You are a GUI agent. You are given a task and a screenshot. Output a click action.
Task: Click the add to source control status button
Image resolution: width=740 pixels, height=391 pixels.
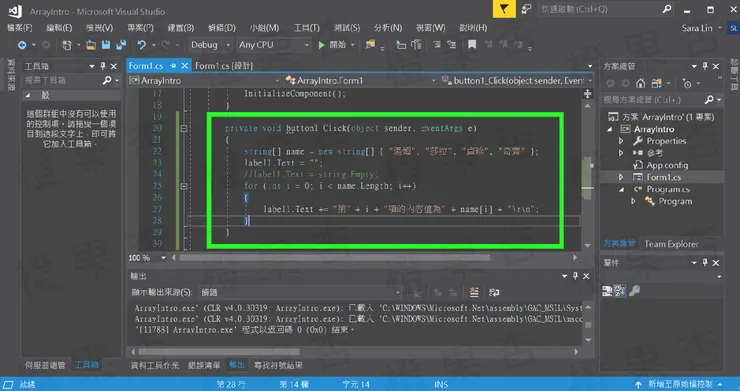[678, 384]
